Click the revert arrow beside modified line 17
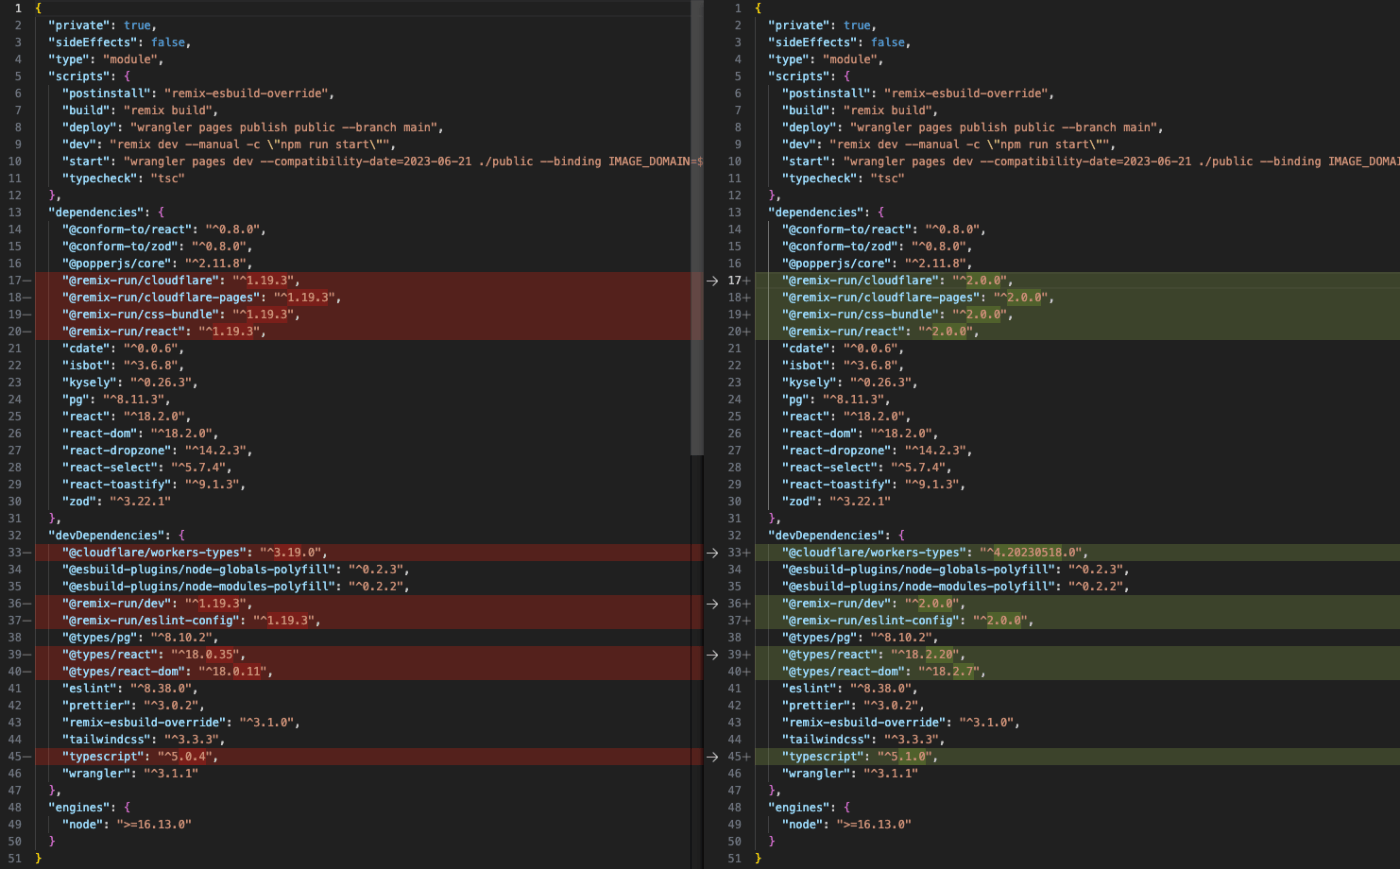The image size is (1400, 869). click(712, 281)
